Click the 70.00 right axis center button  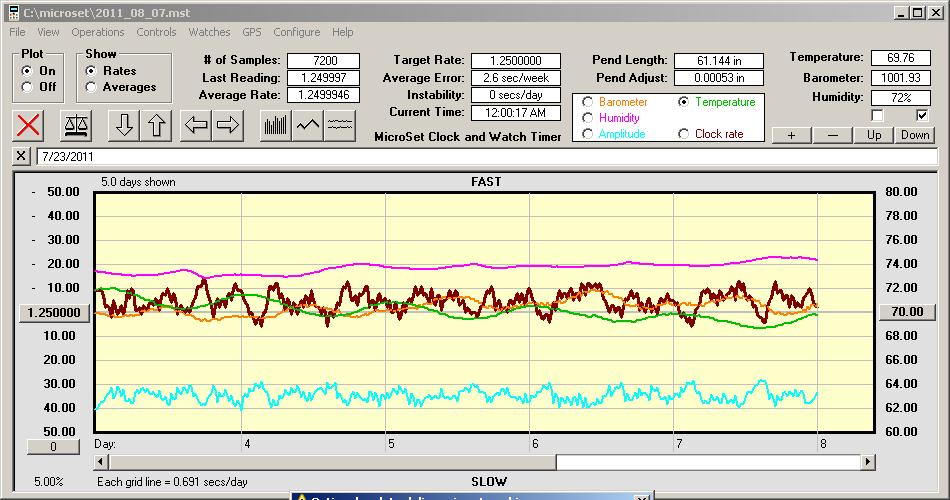click(x=907, y=312)
